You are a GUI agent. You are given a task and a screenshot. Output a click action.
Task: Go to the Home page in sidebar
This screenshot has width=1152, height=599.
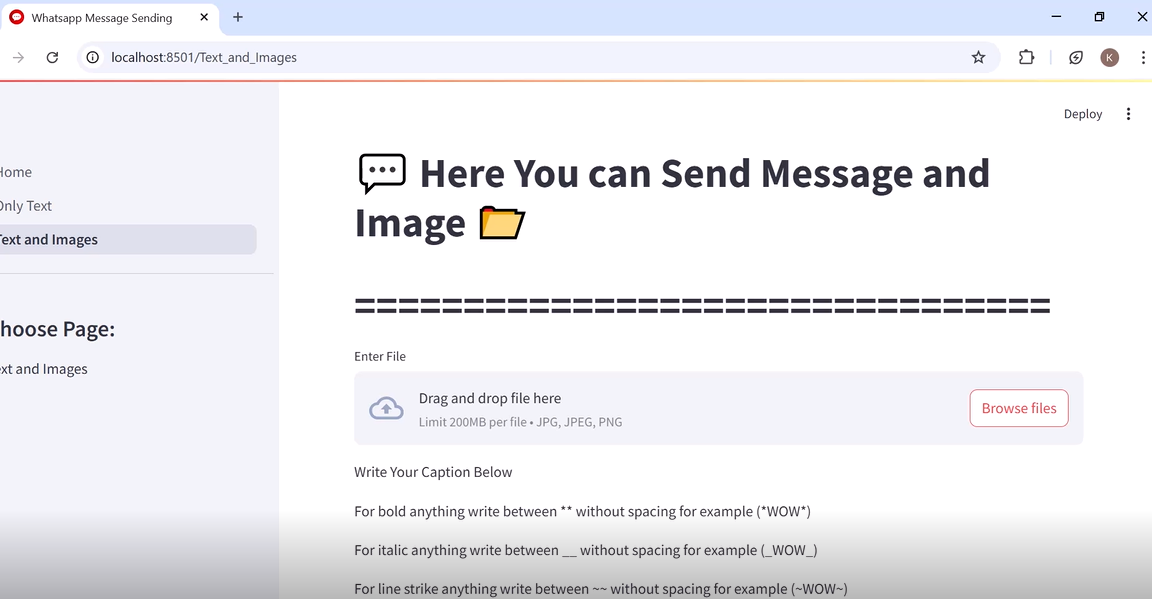pos(15,172)
